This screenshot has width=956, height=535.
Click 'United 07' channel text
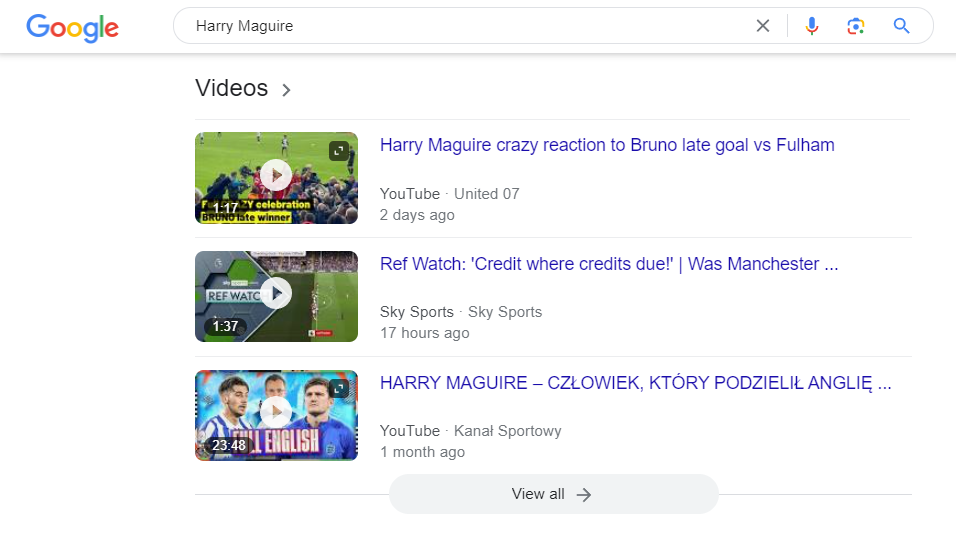[487, 194]
